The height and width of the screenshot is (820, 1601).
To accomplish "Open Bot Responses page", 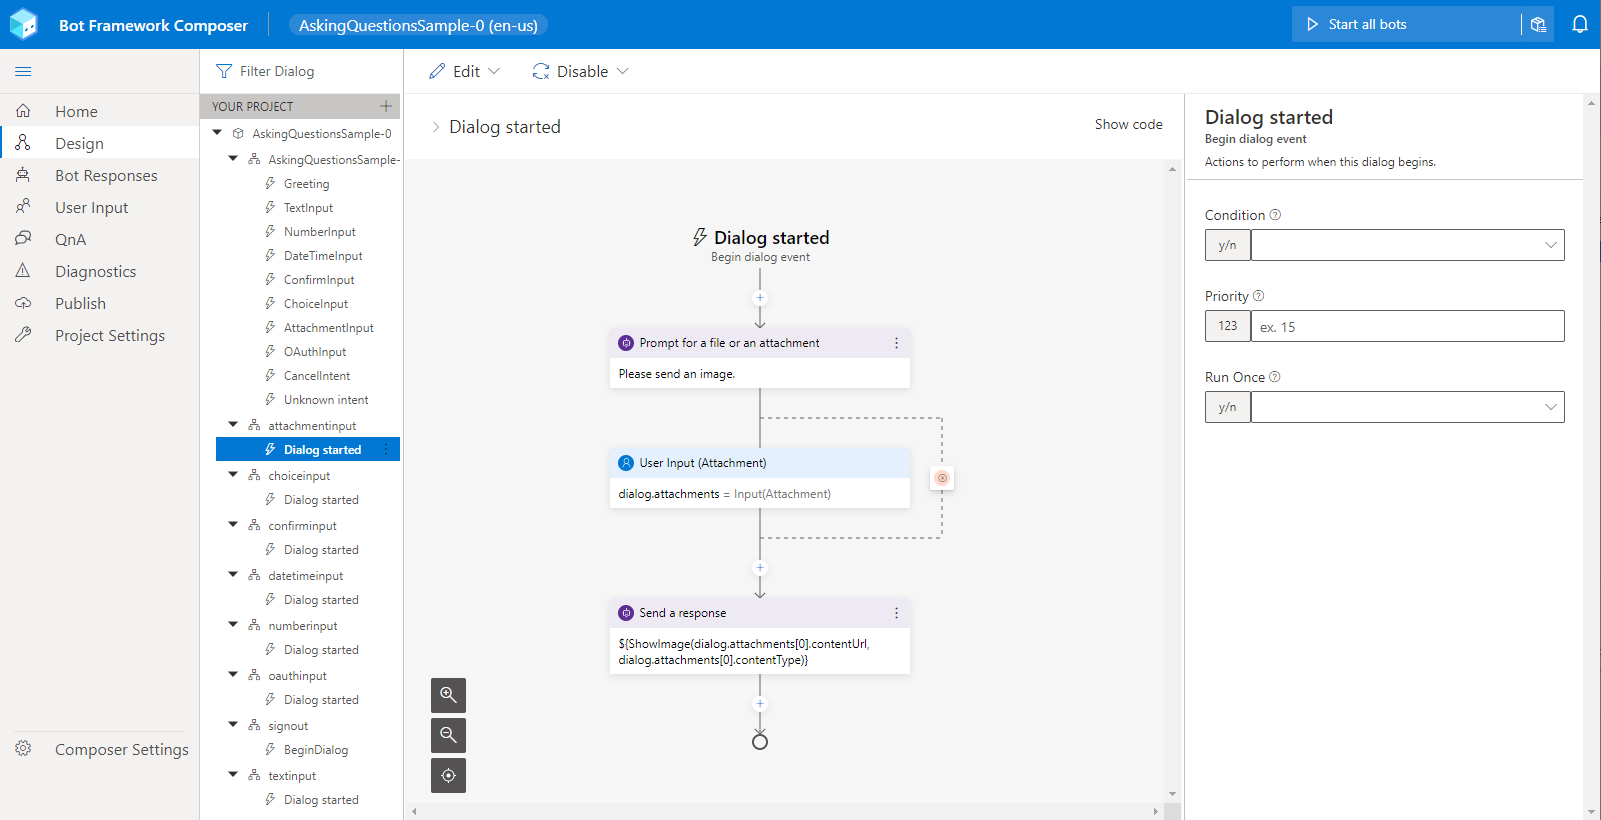I will click(100, 175).
